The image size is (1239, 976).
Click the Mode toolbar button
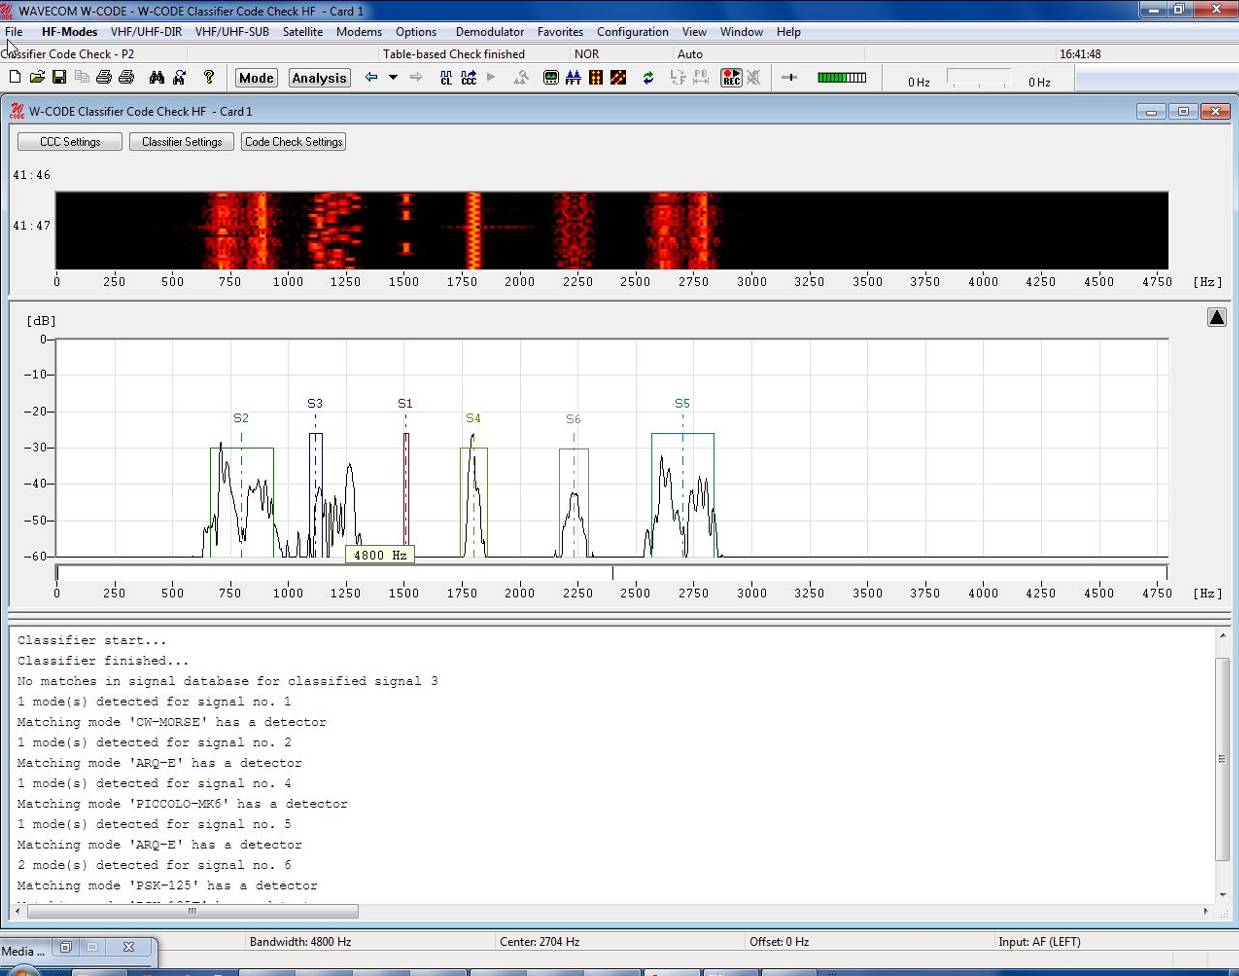pos(256,78)
